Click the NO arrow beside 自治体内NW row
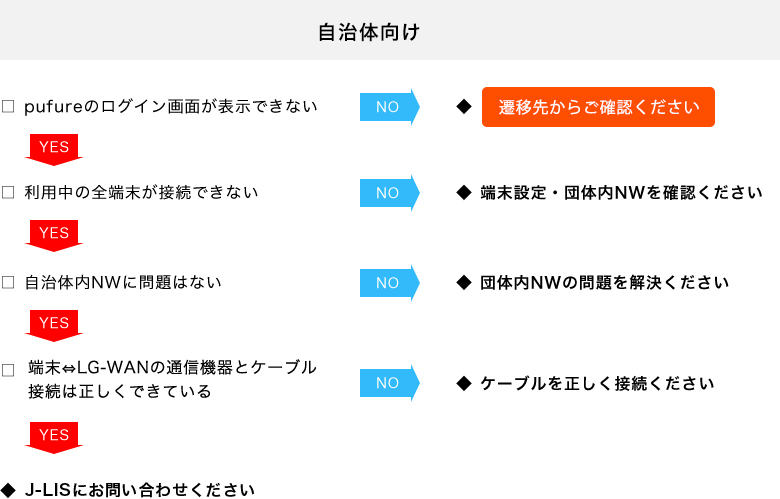 coord(390,283)
